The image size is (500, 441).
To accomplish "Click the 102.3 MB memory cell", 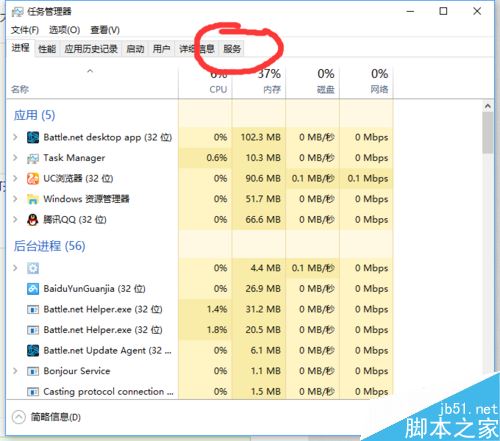I will pyautogui.click(x=259, y=137).
